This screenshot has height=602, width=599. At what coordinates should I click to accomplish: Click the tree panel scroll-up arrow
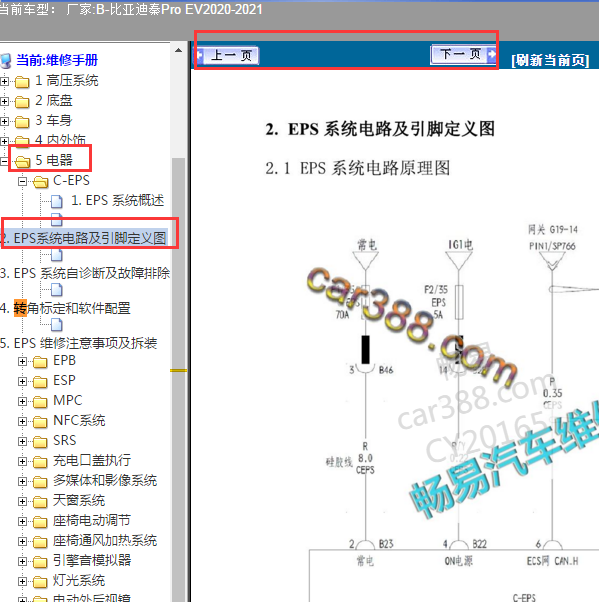click(179, 50)
